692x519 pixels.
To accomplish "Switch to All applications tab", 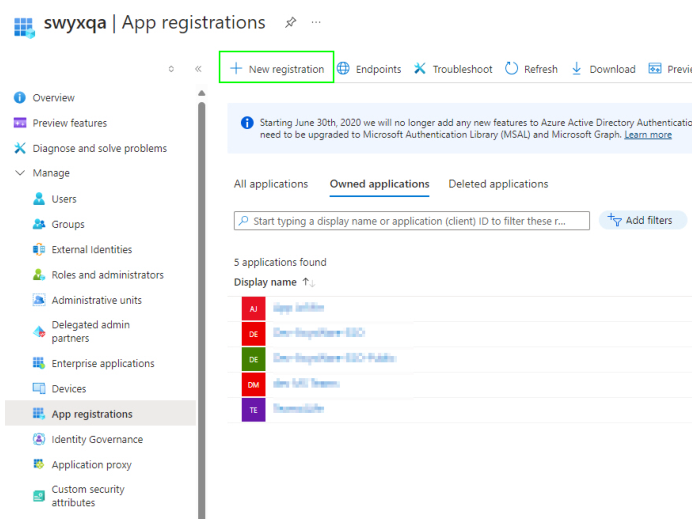I will point(271,184).
